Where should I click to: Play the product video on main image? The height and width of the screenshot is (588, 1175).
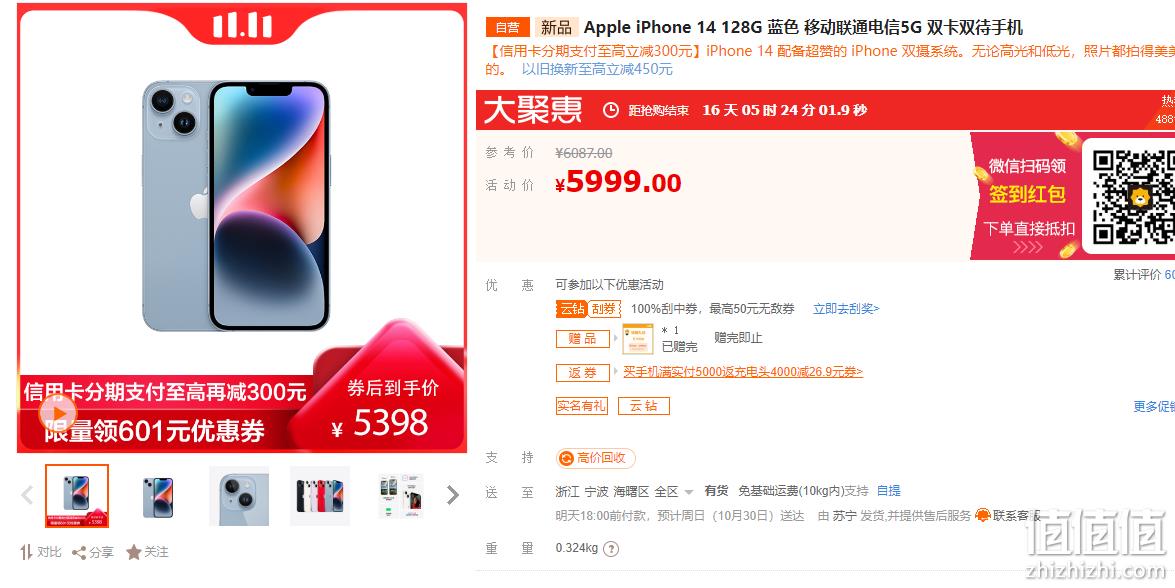tap(58, 411)
